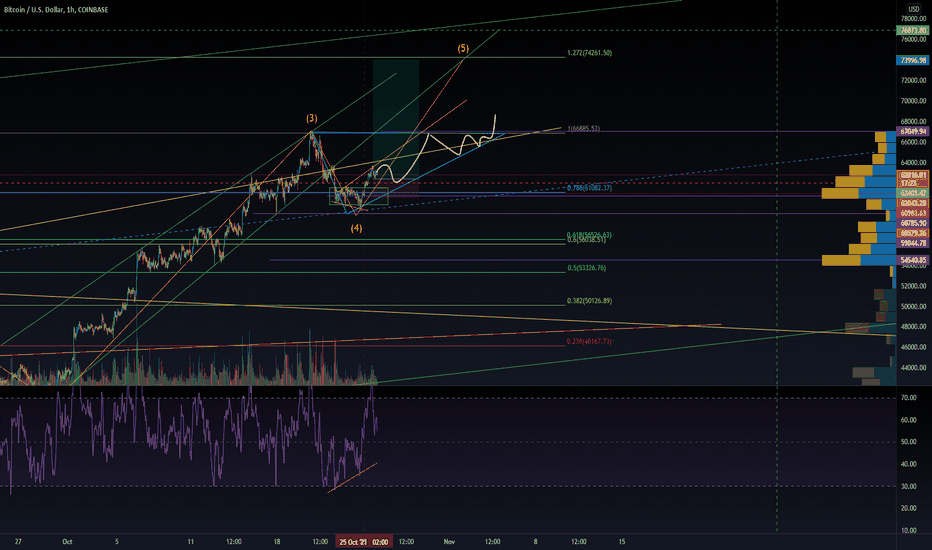This screenshot has width=932, height=550.
Task: Click the 1(66885.53) Fibonacci level label
Action: [583, 128]
